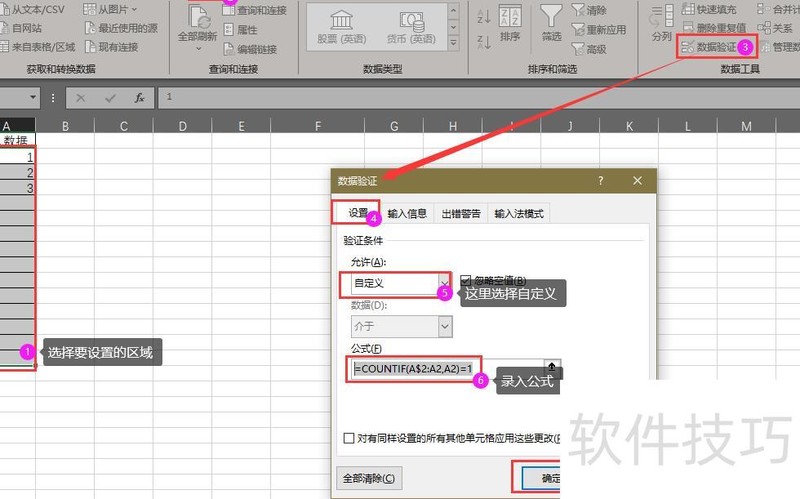Switch to the 输入信息 tab
This screenshot has width=800, height=499.
click(407, 213)
